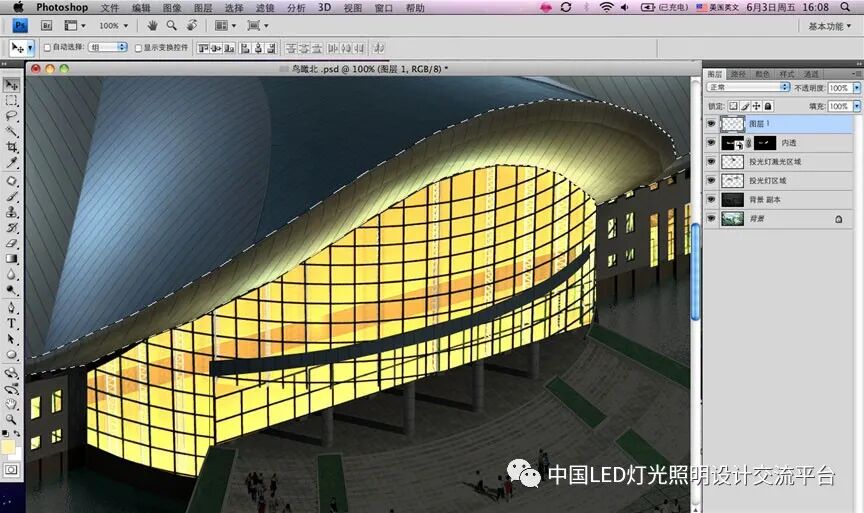This screenshot has width=864, height=513.
Task: Select the Magic Wand tool
Action: pos(11,132)
